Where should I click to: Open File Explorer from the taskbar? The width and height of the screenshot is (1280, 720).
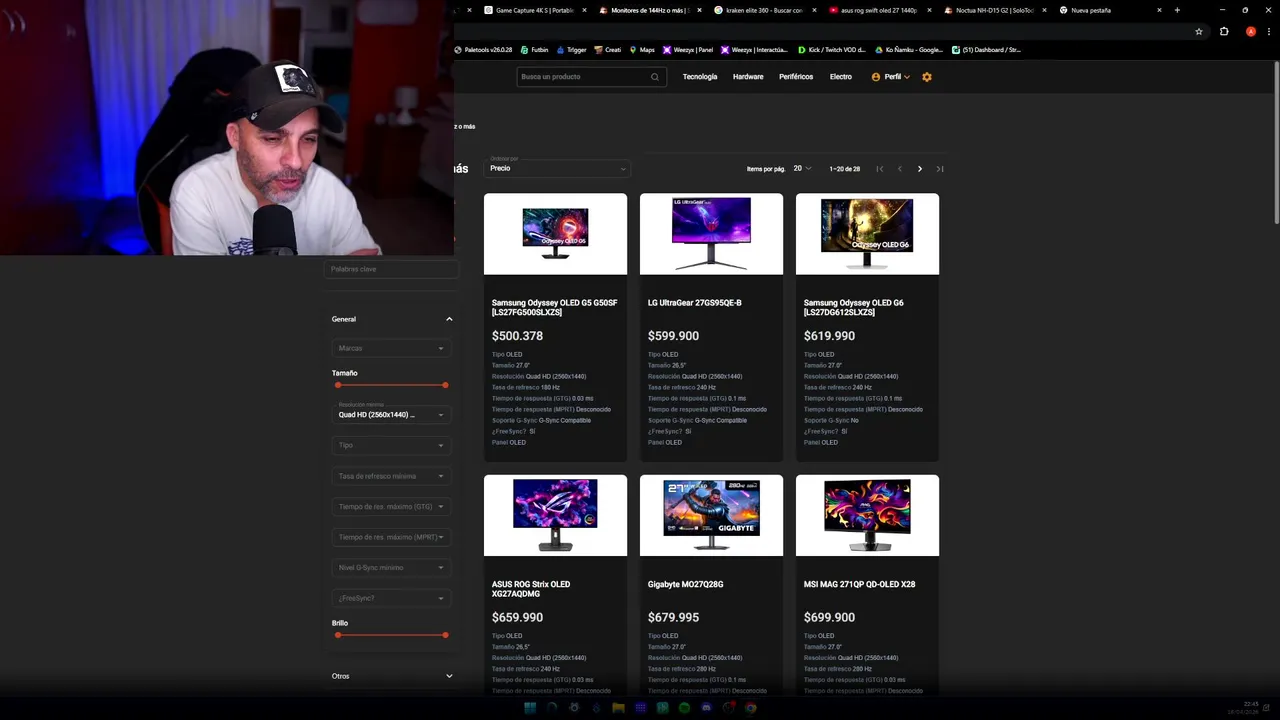point(618,707)
